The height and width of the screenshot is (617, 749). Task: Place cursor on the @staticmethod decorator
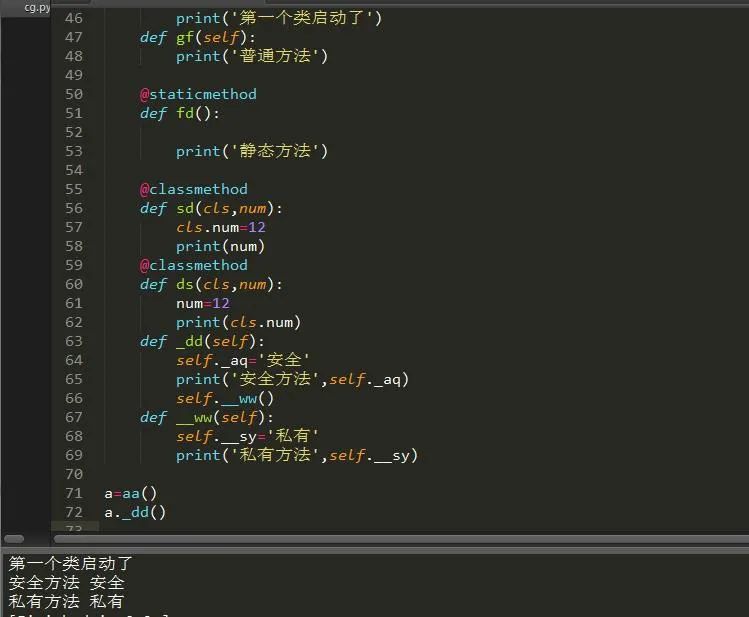point(198,94)
